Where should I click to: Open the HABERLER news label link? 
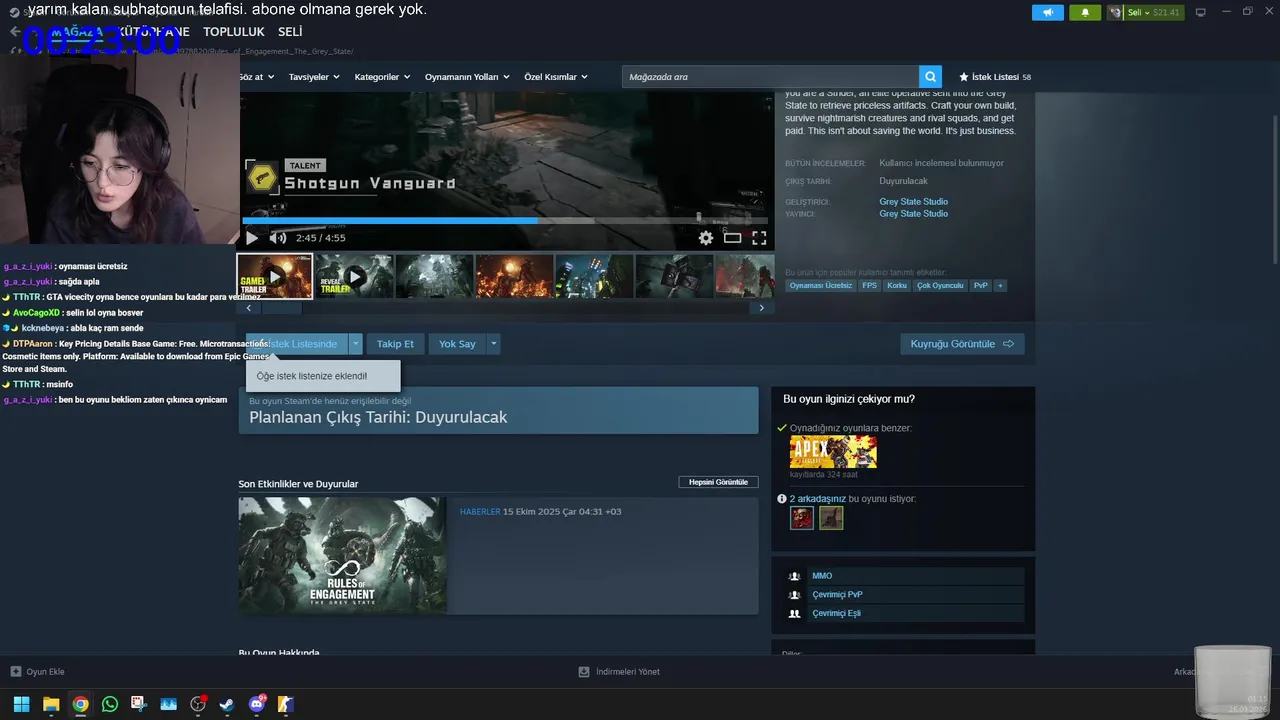pos(480,512)
